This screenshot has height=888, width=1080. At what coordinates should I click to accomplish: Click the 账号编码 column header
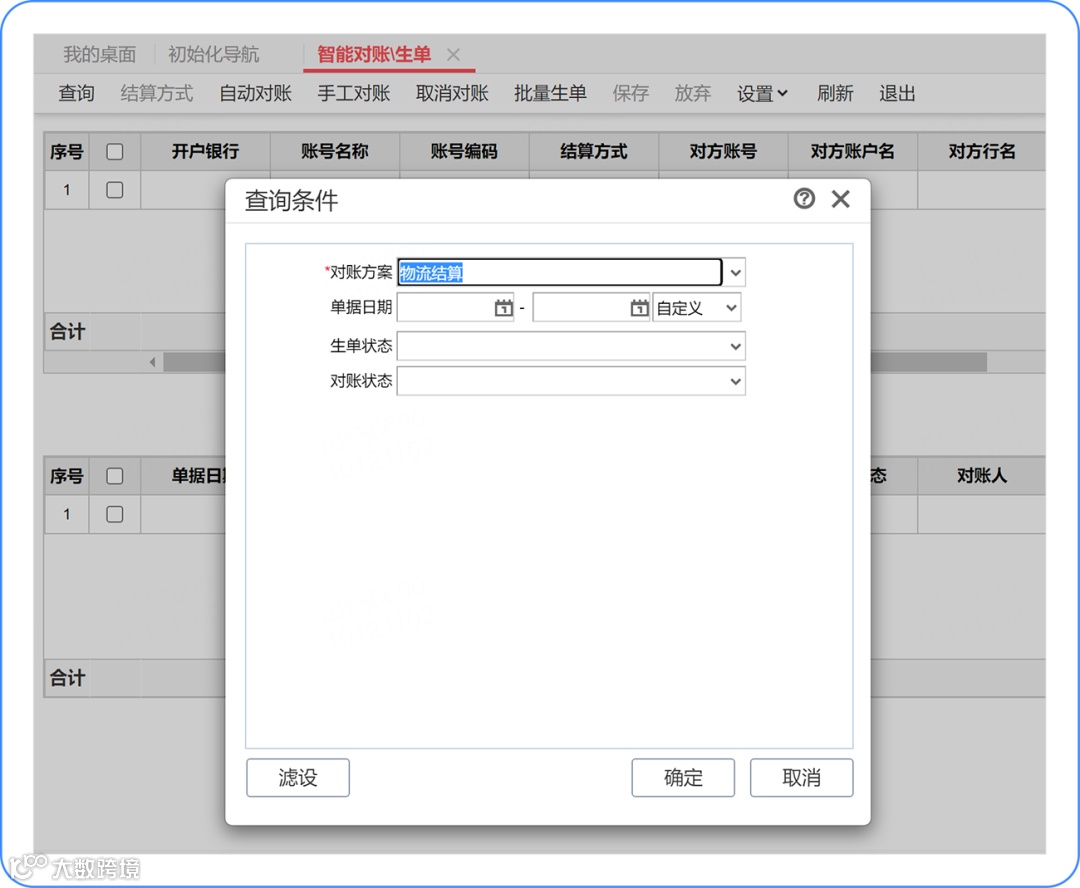pos(464,152)
